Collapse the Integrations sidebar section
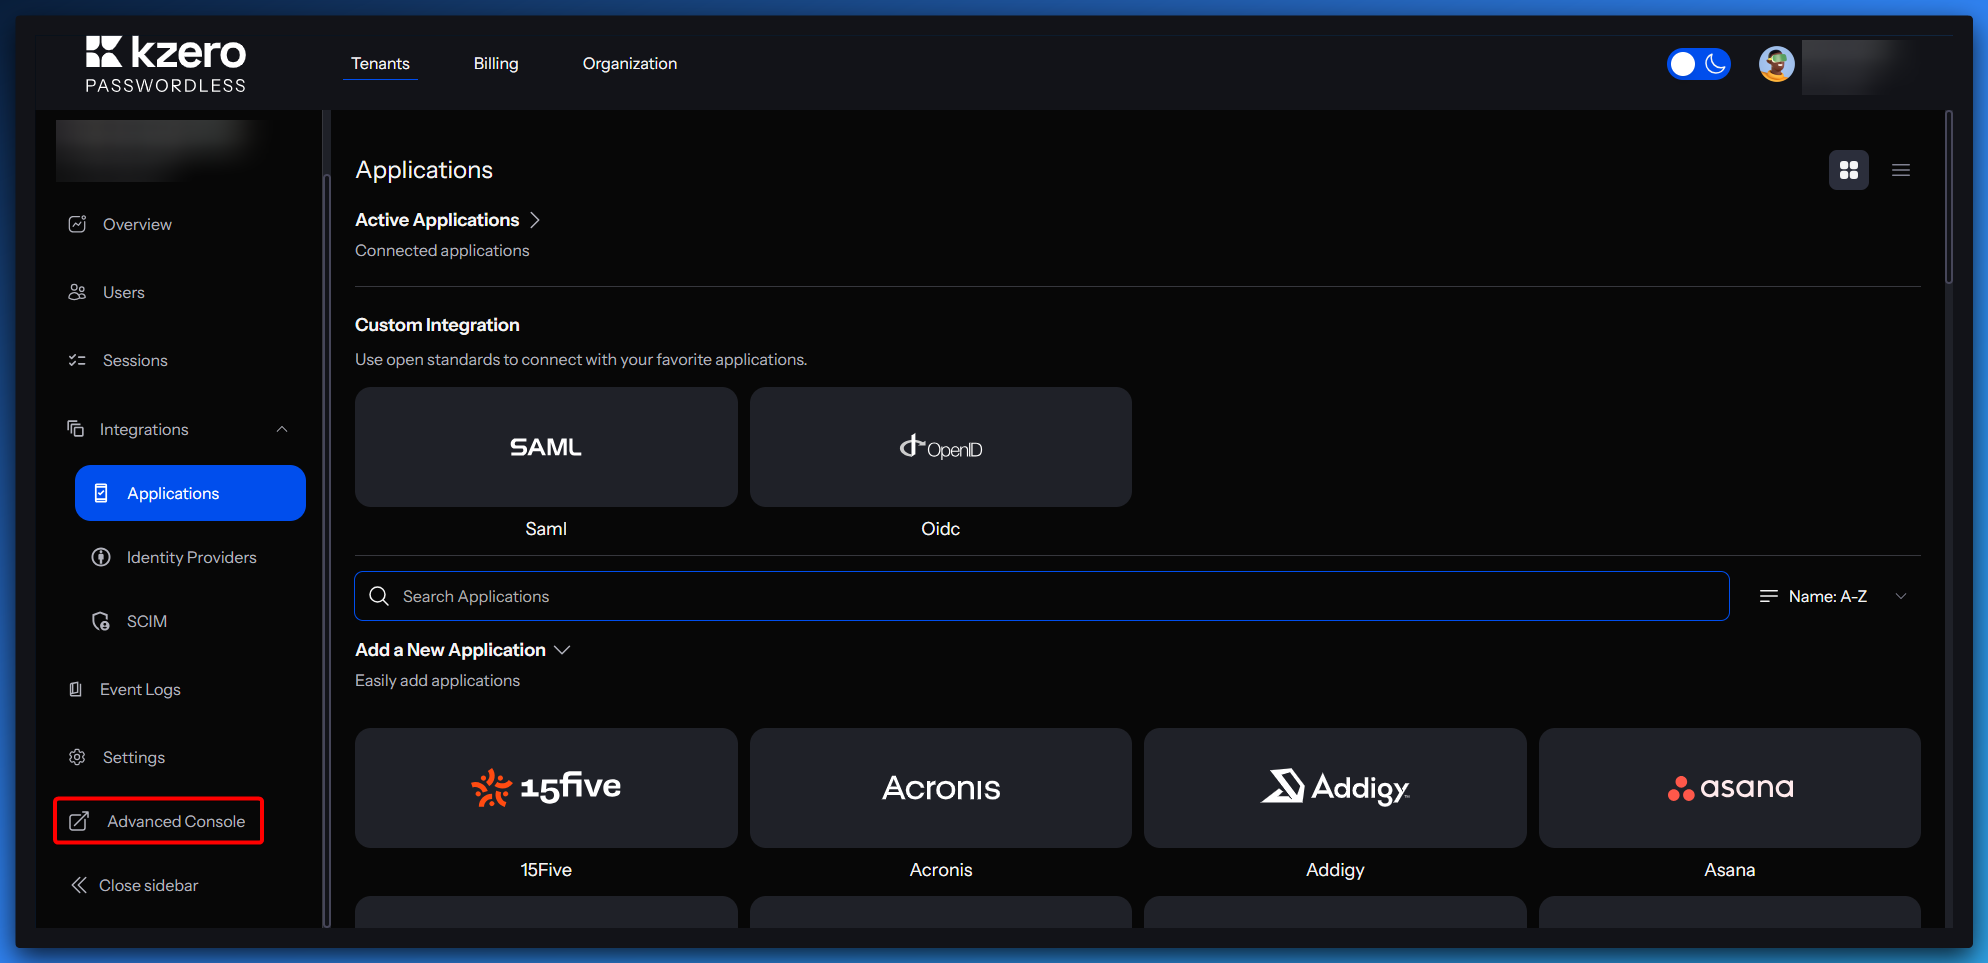Image resolution: width=1988 pixels, height=963 pixels. pyautogui.click(x=282, y=429)
